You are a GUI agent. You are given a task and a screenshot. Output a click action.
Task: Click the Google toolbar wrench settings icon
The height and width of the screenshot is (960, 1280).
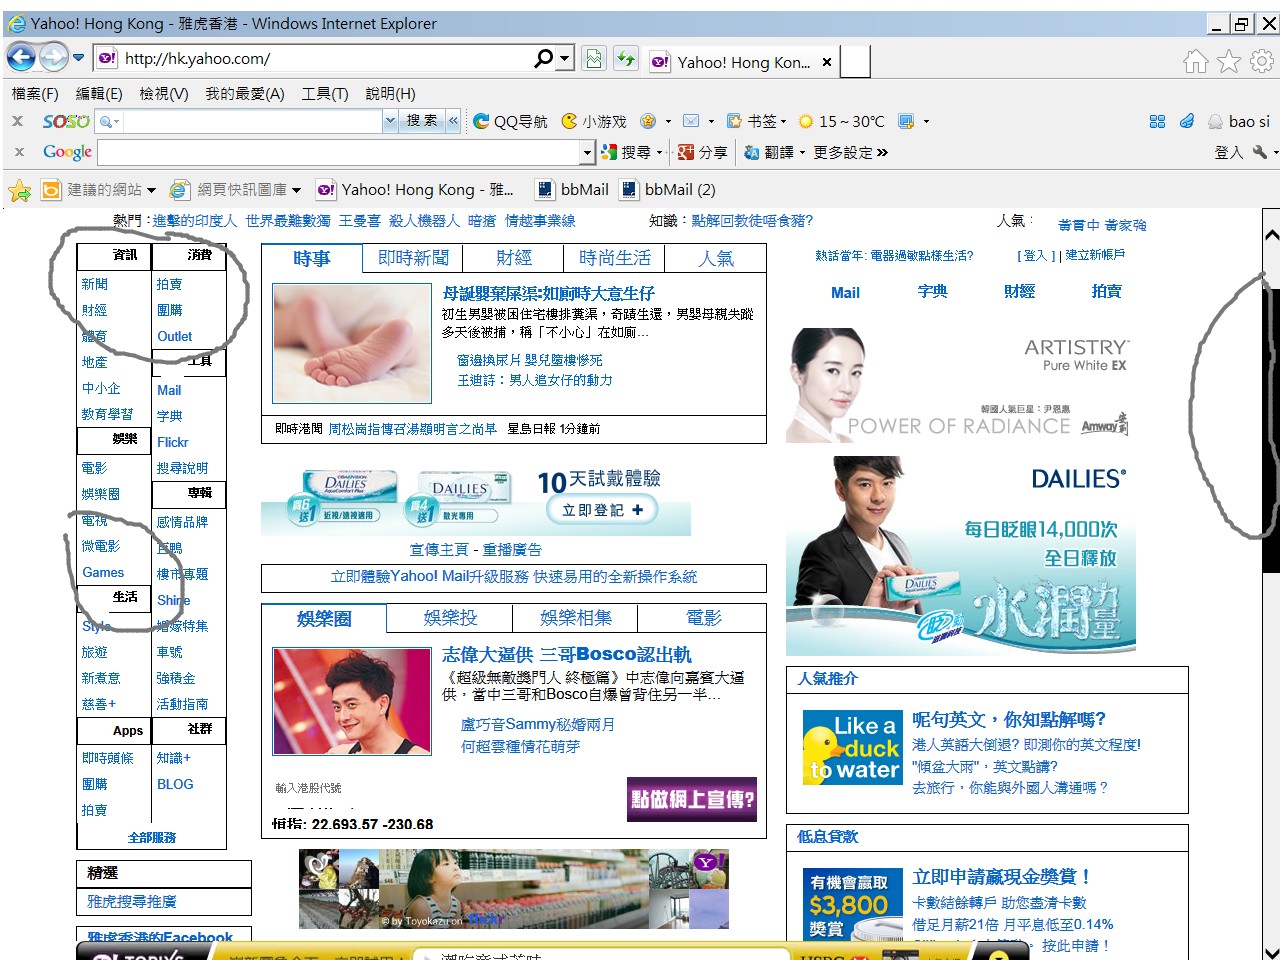click(x=1260, y=152)
